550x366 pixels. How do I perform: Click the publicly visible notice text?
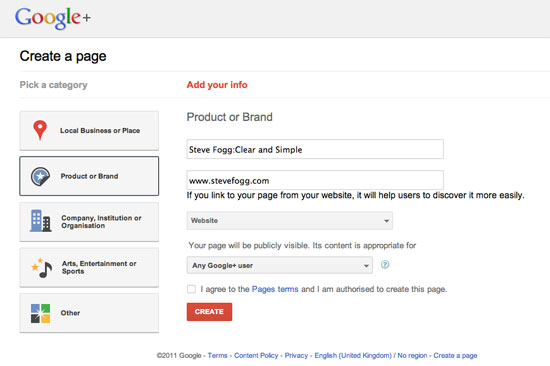coord(302,245)
